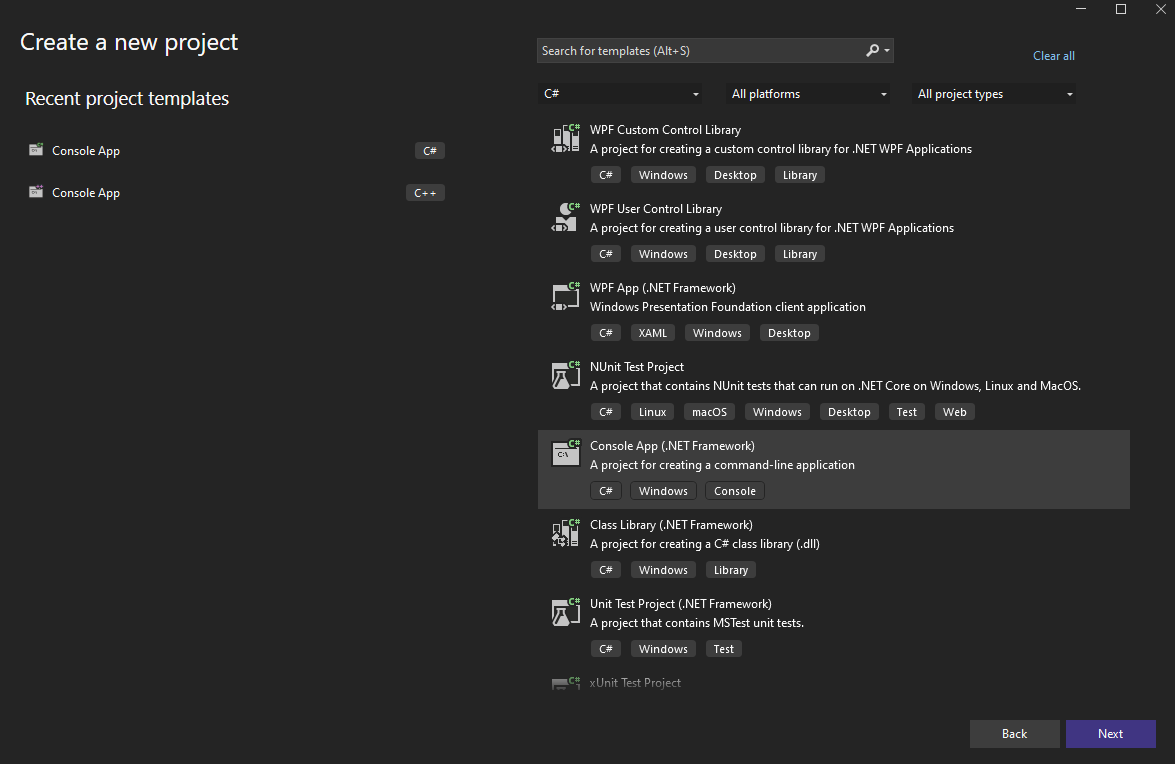Click Desktop tag on NUnit Test Project
The width and height of the screenshot is (1175, 764).
pos(849,412)
